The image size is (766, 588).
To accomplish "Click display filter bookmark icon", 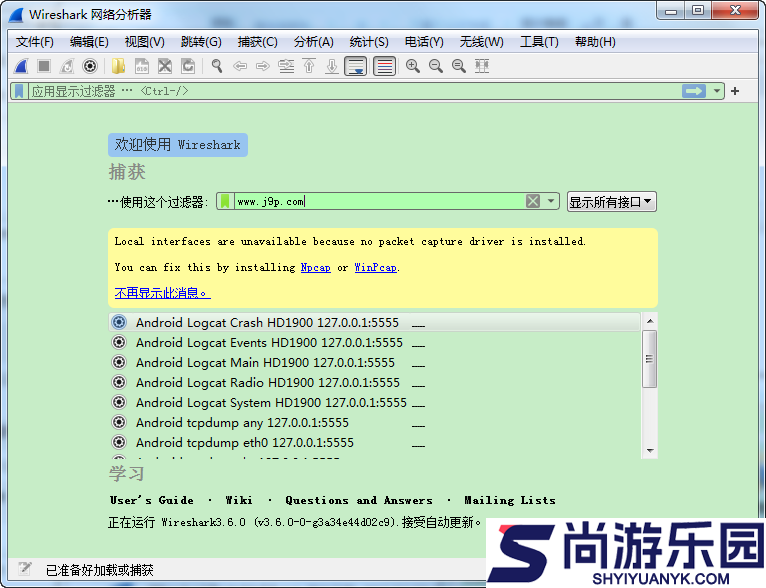I will [x=19, y=91].
